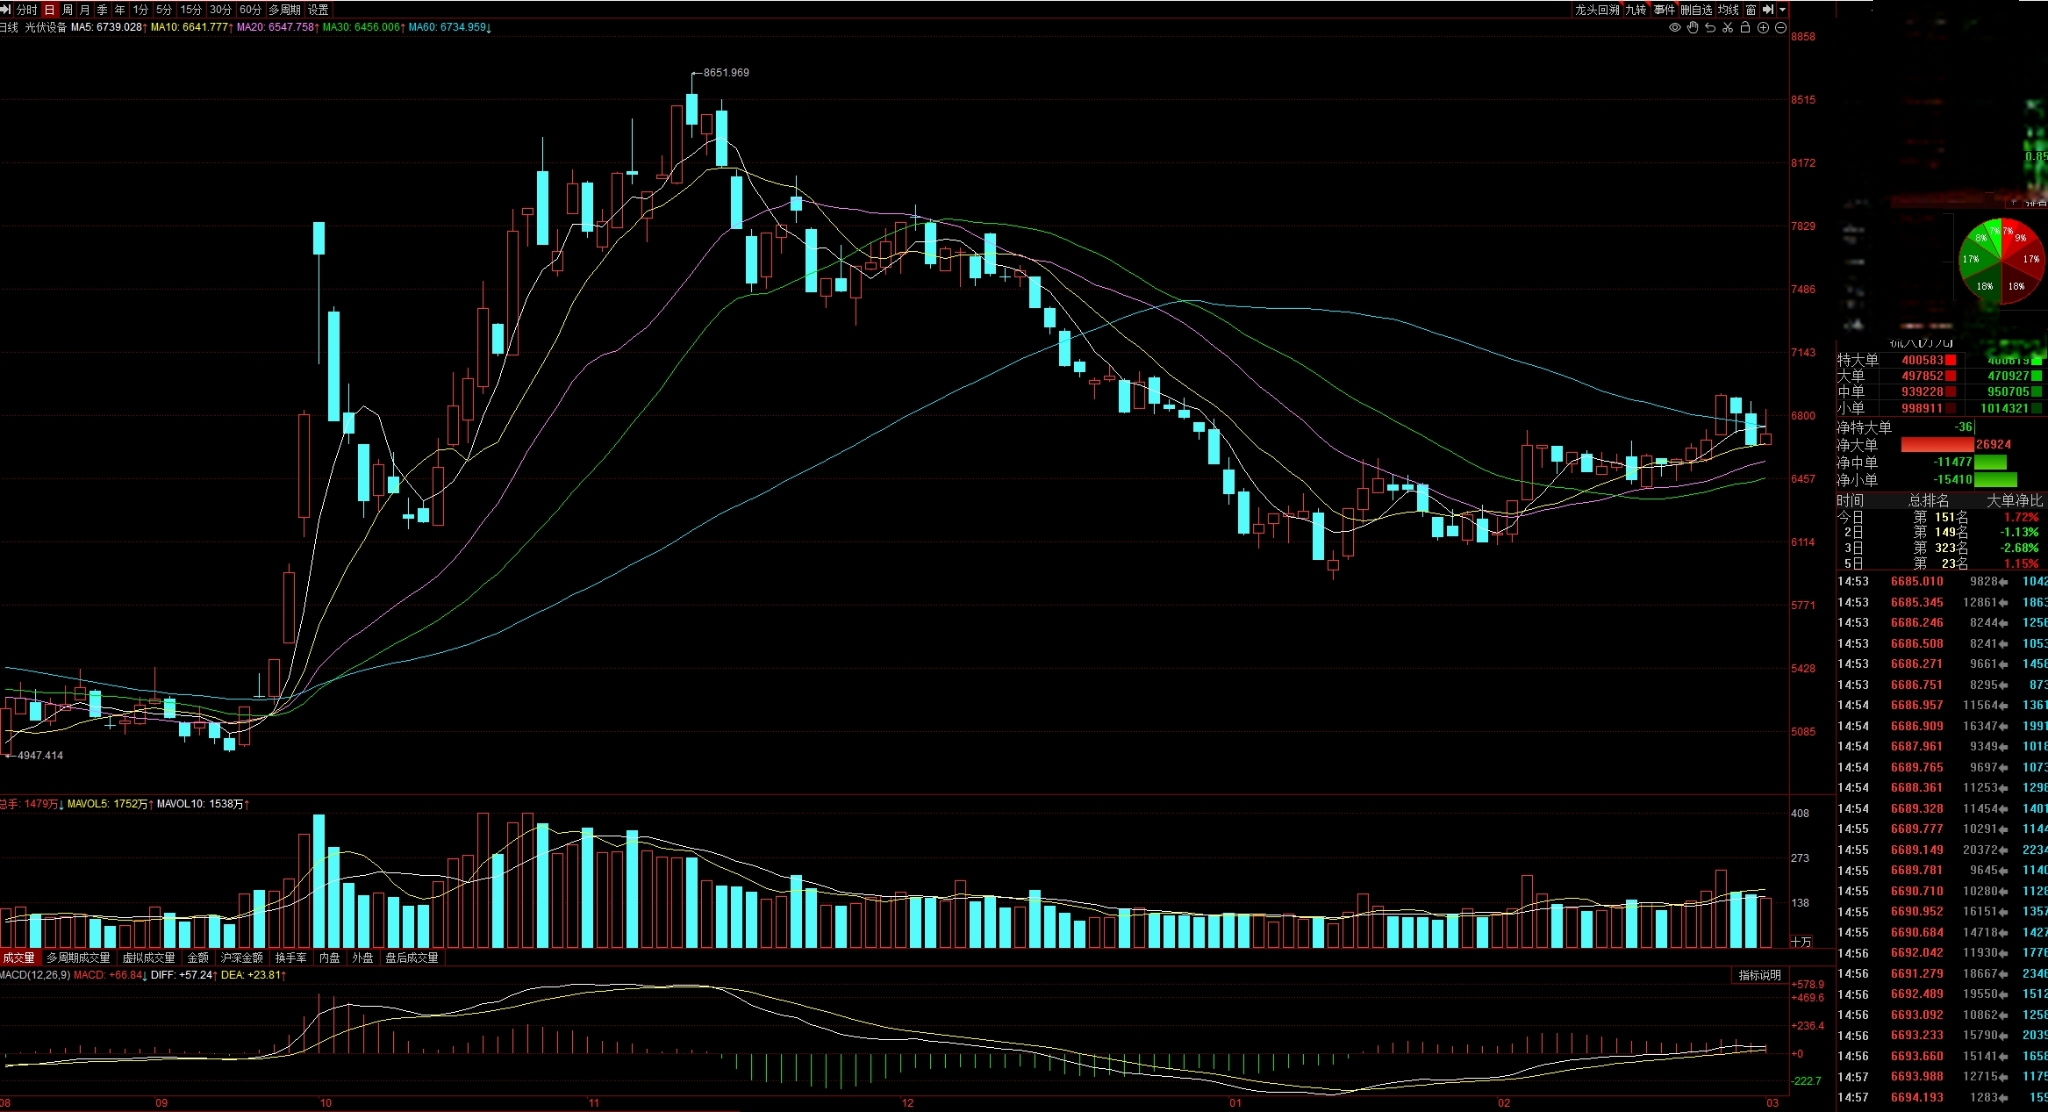This screenshot has height=1112, width=2048.
Task: Open 设置 chart settings
Action: 318,10
